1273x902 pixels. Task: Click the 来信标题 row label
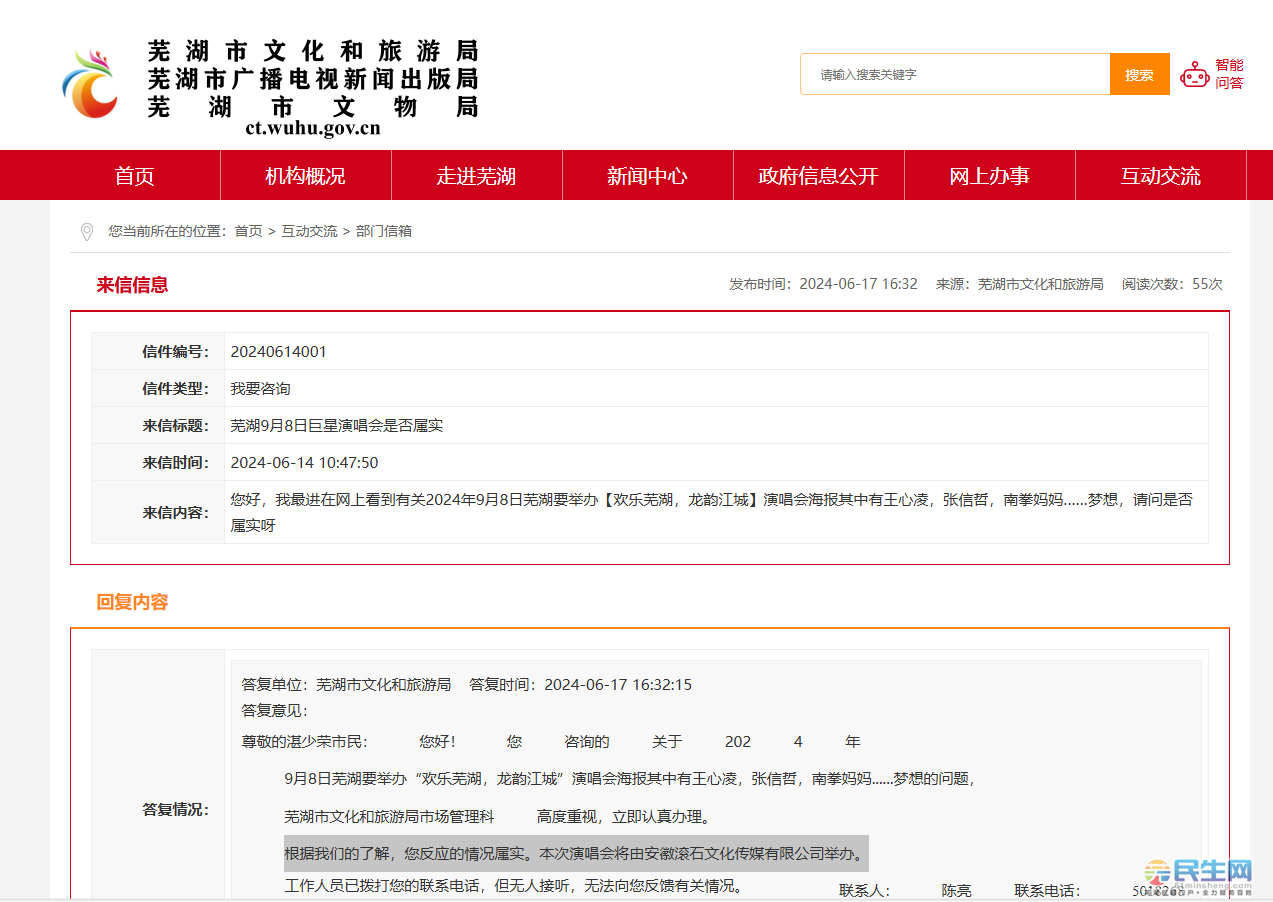[x=176, y=426]
